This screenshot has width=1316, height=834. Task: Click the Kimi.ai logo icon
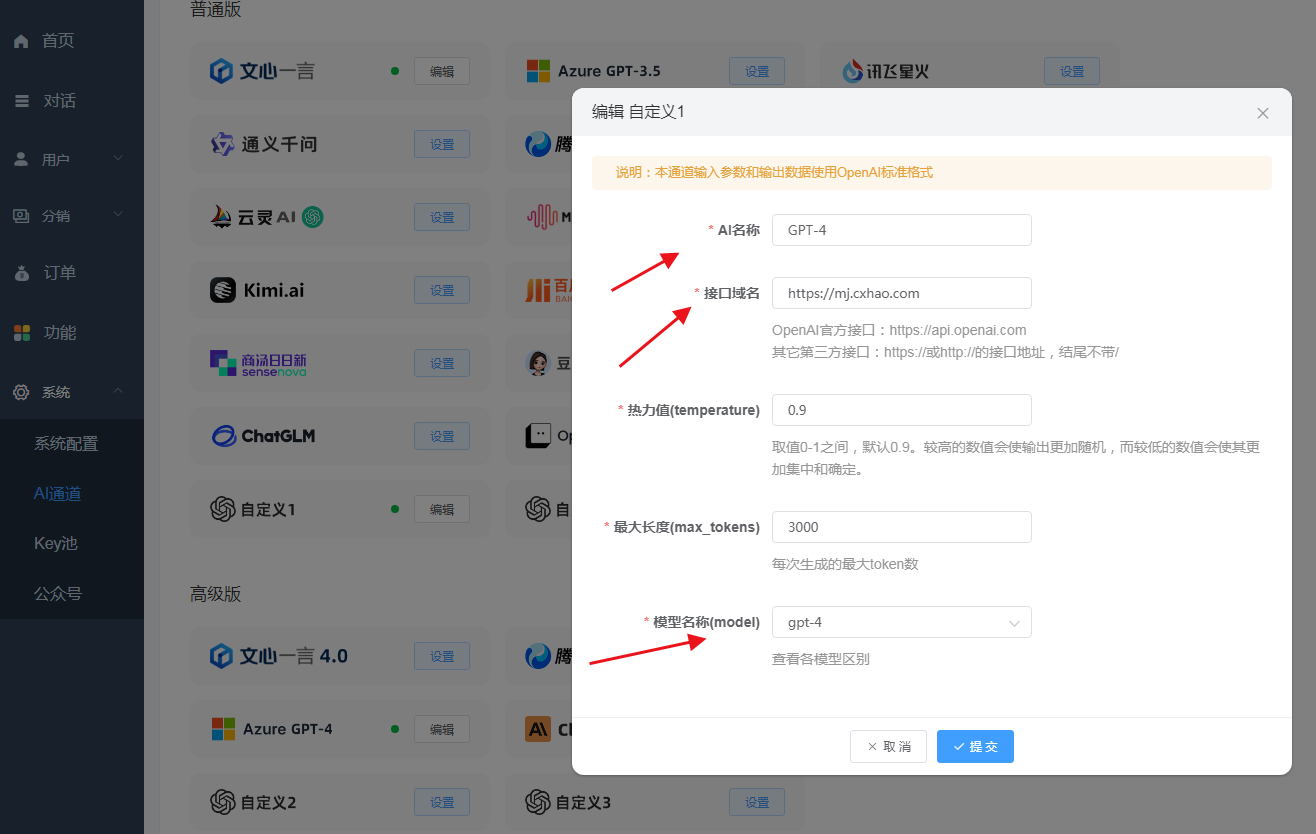coord(222,290)
